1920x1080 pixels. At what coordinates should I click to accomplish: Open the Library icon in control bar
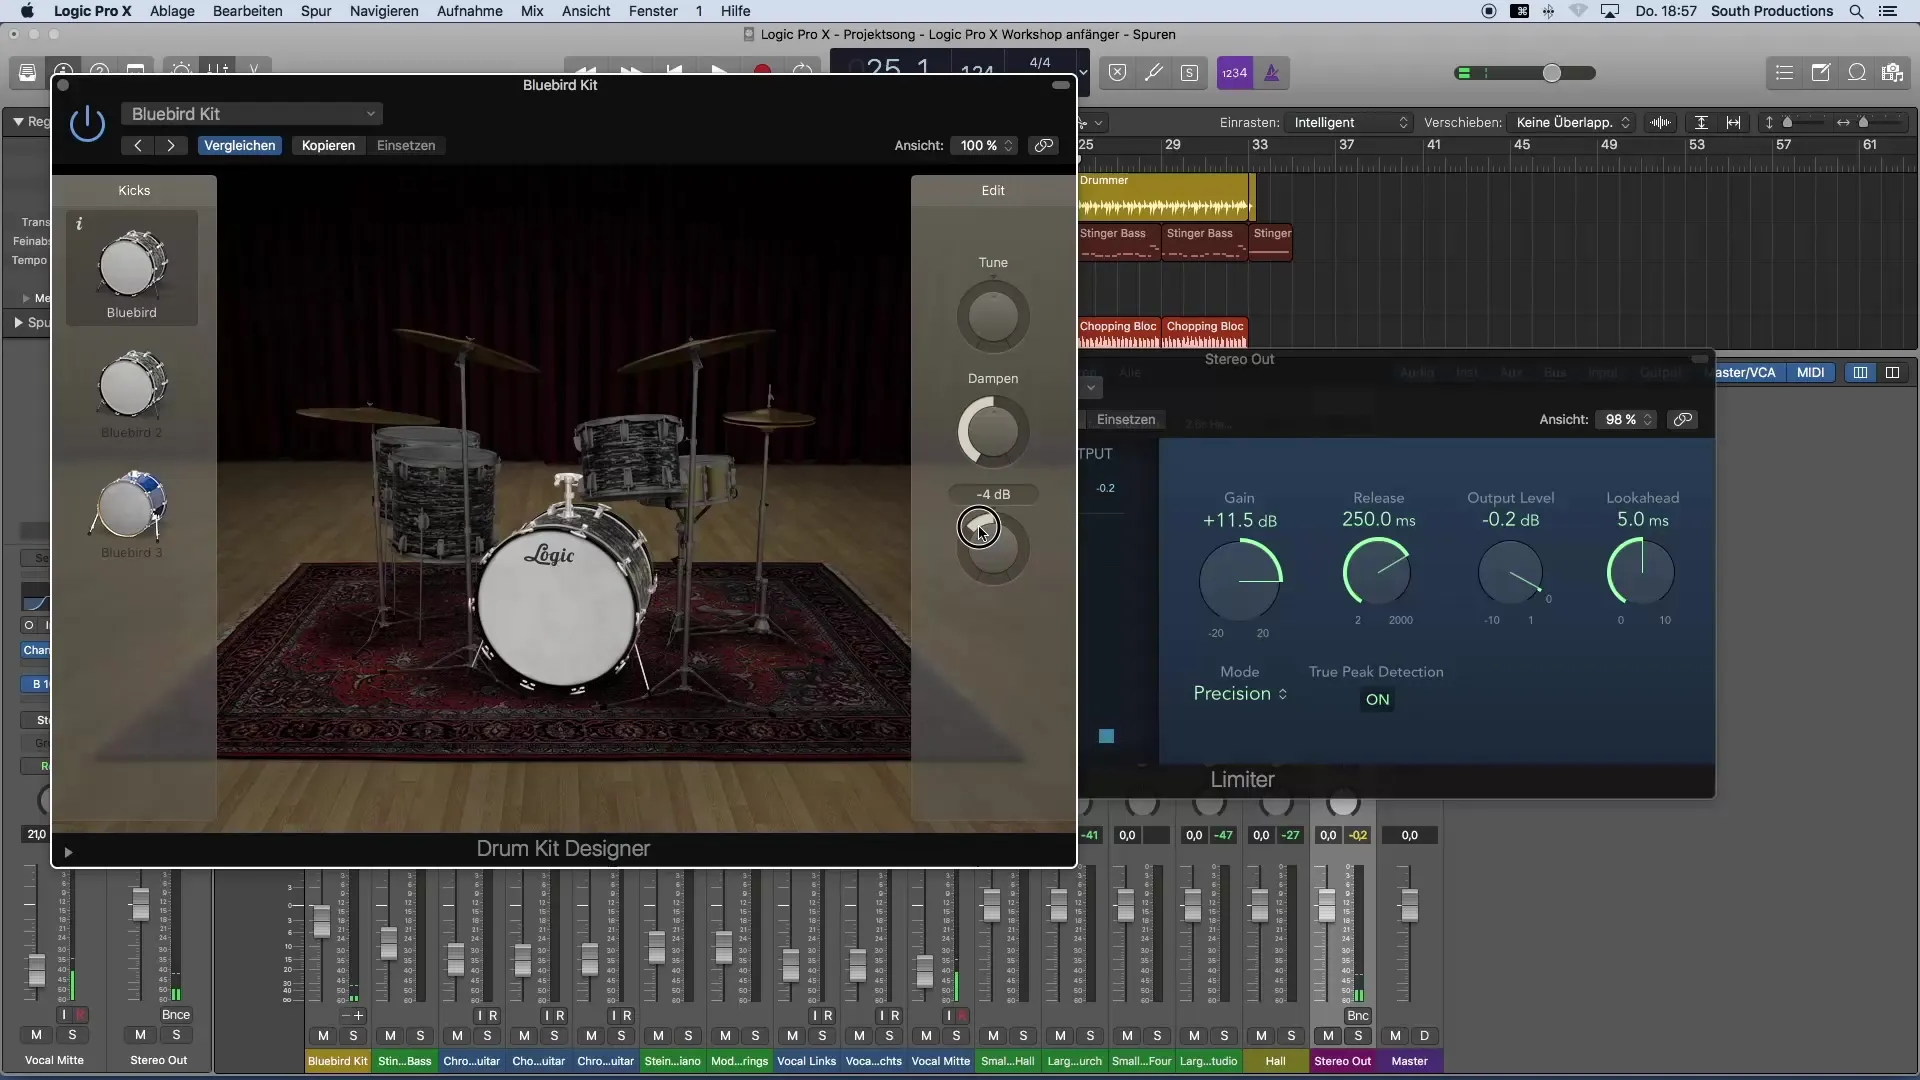pos(28,73)
